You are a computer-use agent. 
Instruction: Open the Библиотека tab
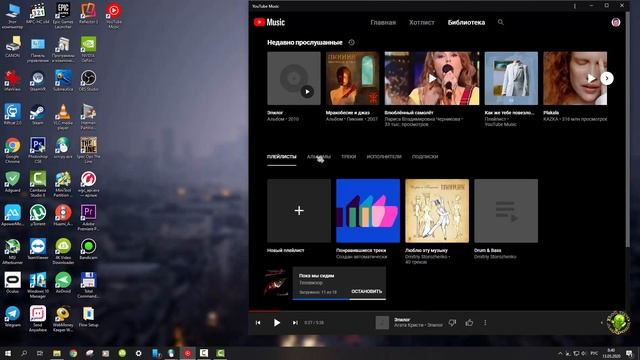[466, 22]
